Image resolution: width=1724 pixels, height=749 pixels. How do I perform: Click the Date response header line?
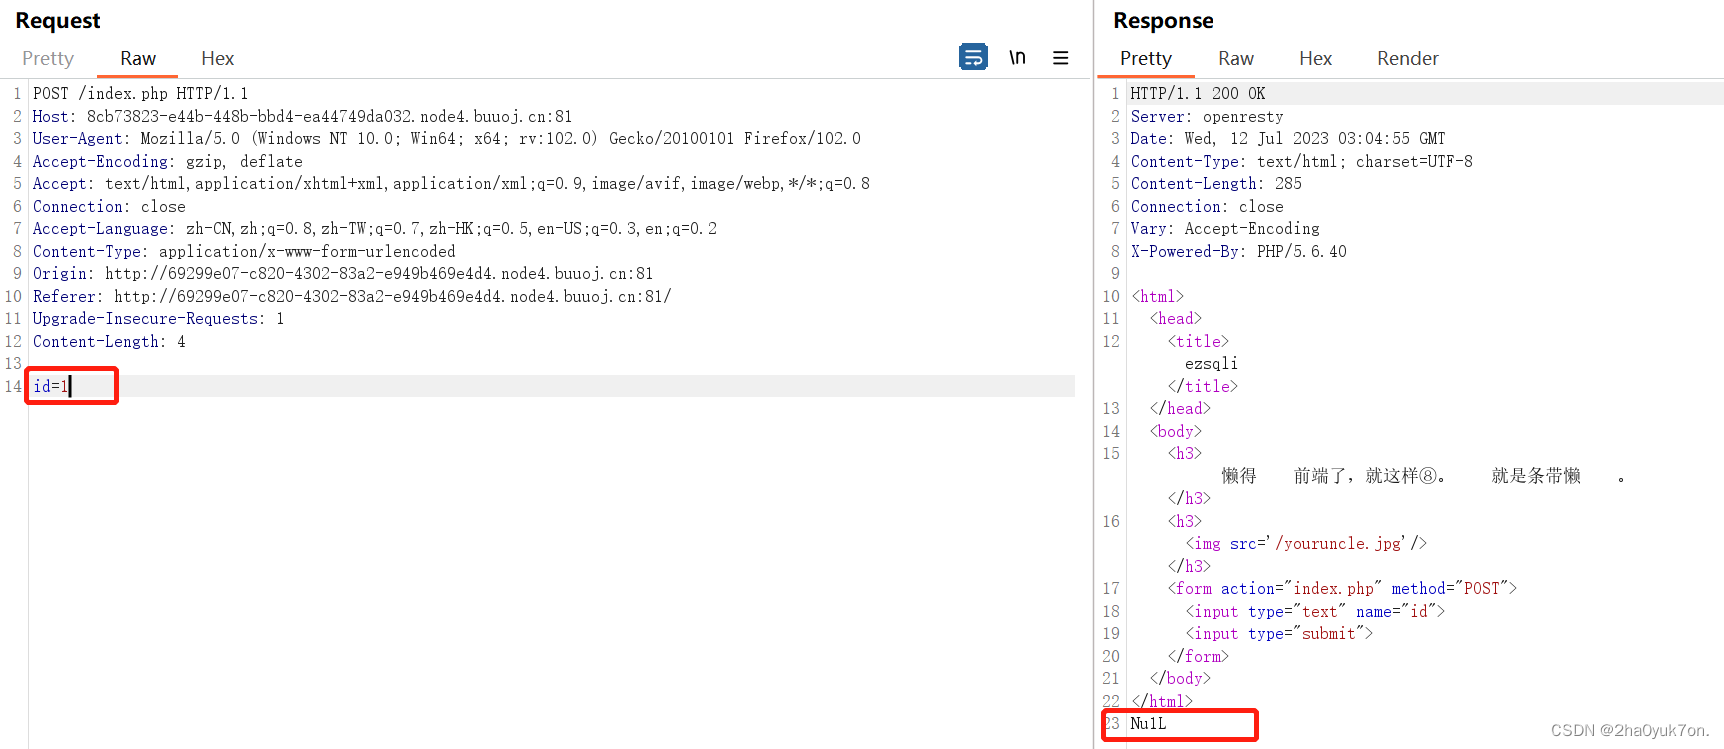click(1288, 138)
